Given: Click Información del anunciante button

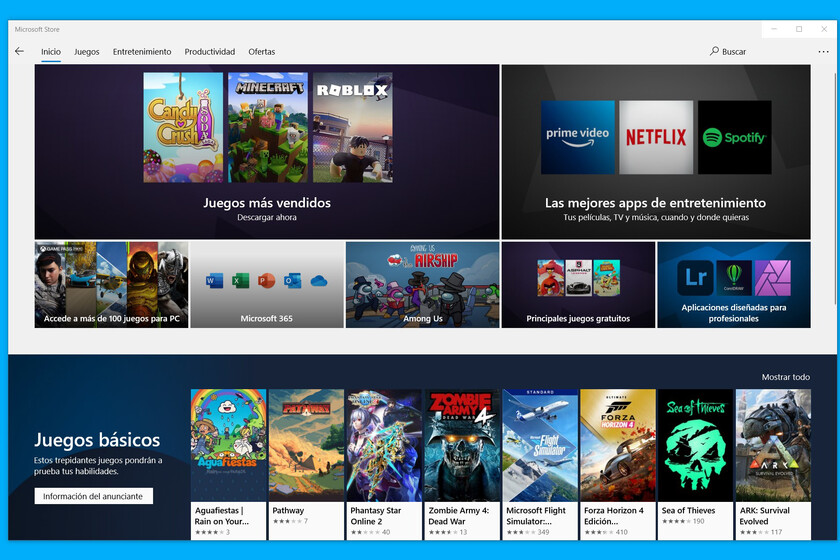Looking at the screenshot, I should tap(93, 496).
